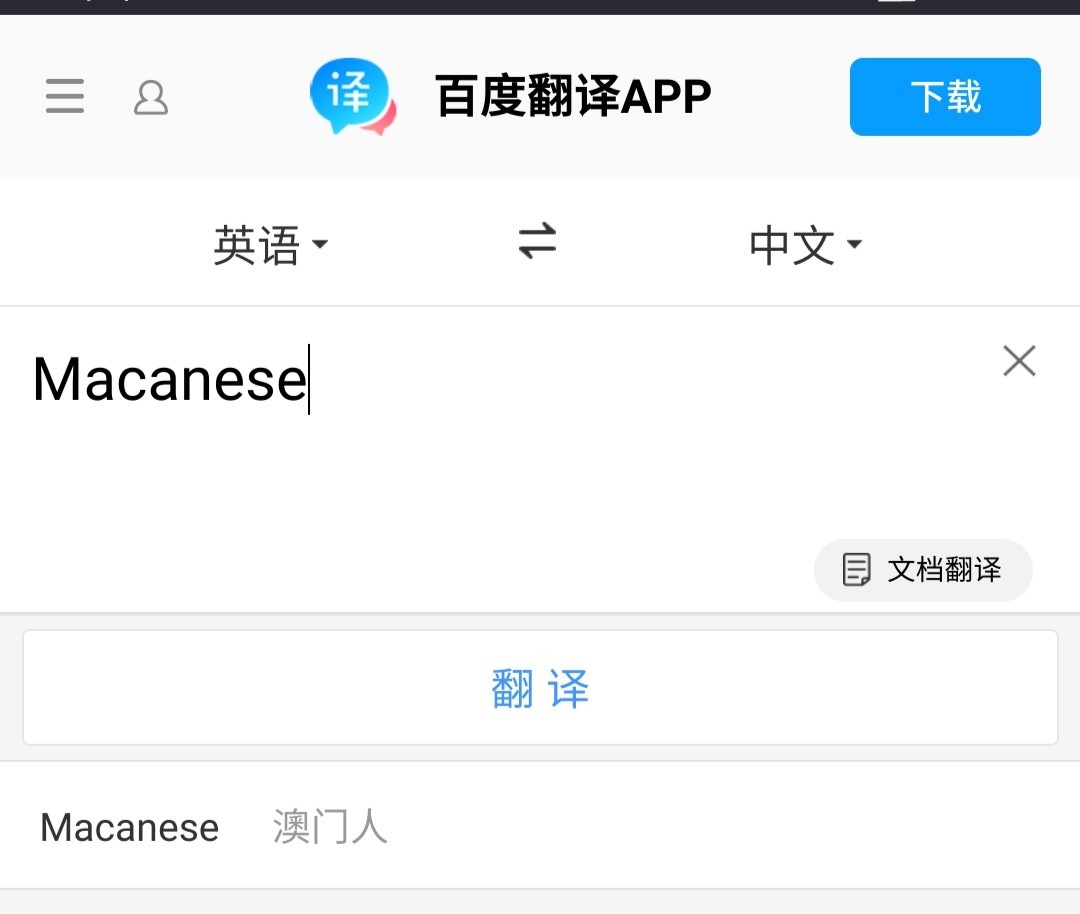Viewport: 1080px width, 914px height.
Task: Click the 百度翻译APP title
Action: click(x=573, y=96)
